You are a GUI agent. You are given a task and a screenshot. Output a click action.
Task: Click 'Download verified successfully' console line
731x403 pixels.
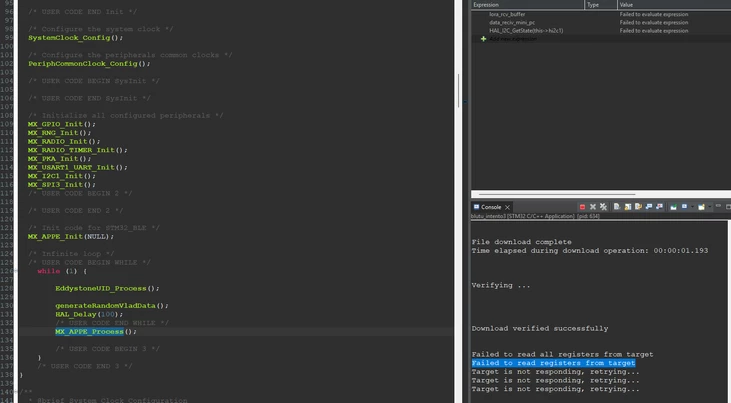pos(540,328)
